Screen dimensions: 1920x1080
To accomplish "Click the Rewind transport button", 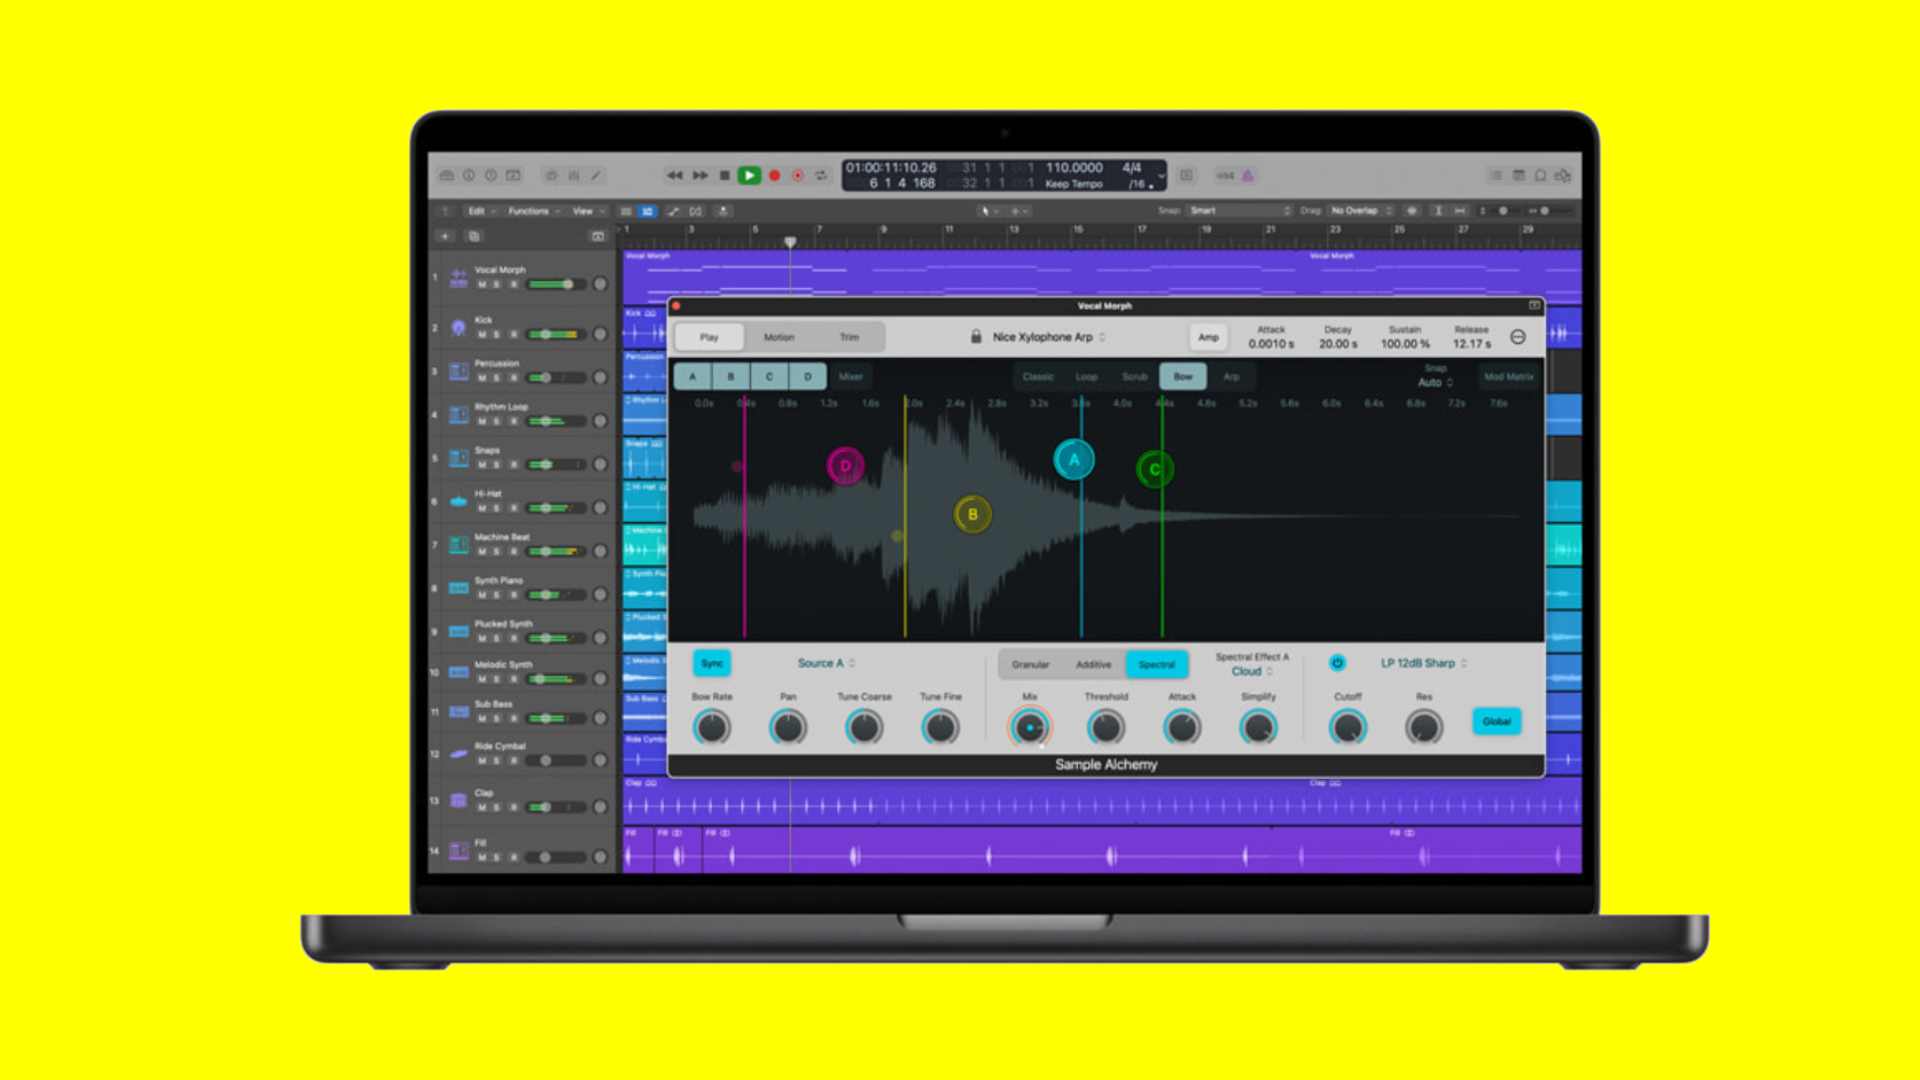I will 675,176.
